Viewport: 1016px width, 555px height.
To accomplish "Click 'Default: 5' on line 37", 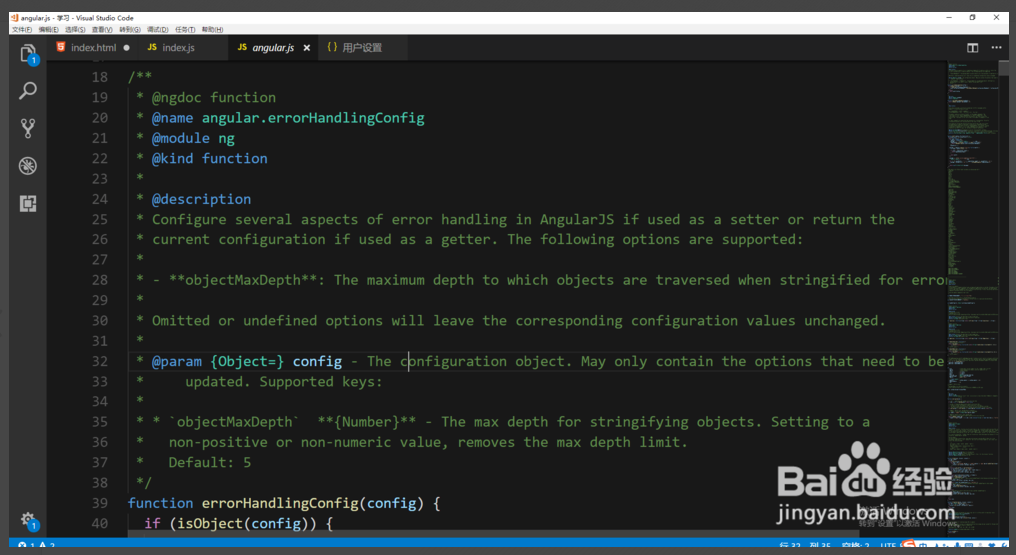I will point(209,462).
